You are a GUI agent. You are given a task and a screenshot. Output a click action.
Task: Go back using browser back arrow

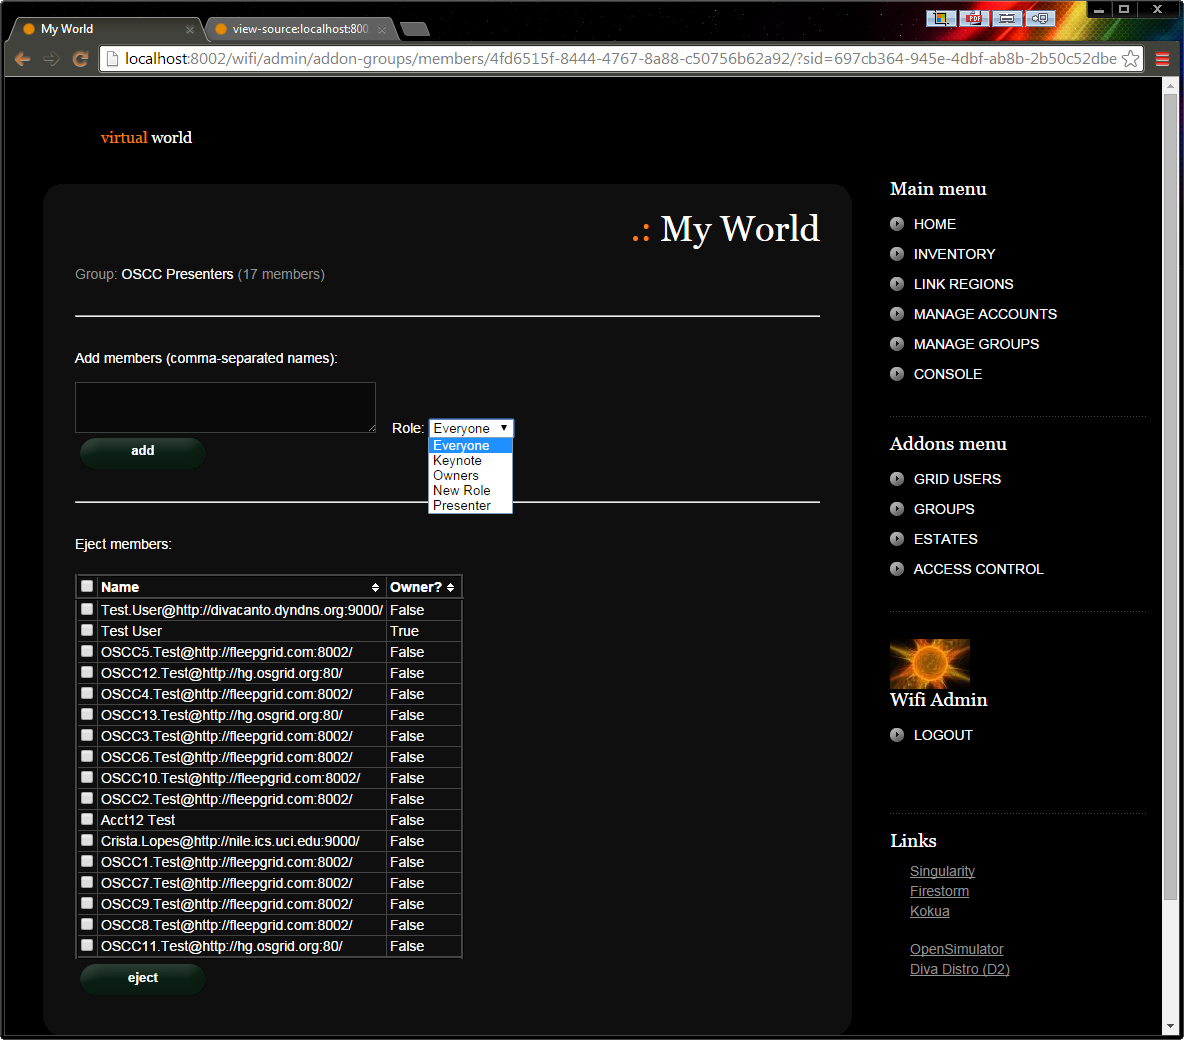point(22,59)
